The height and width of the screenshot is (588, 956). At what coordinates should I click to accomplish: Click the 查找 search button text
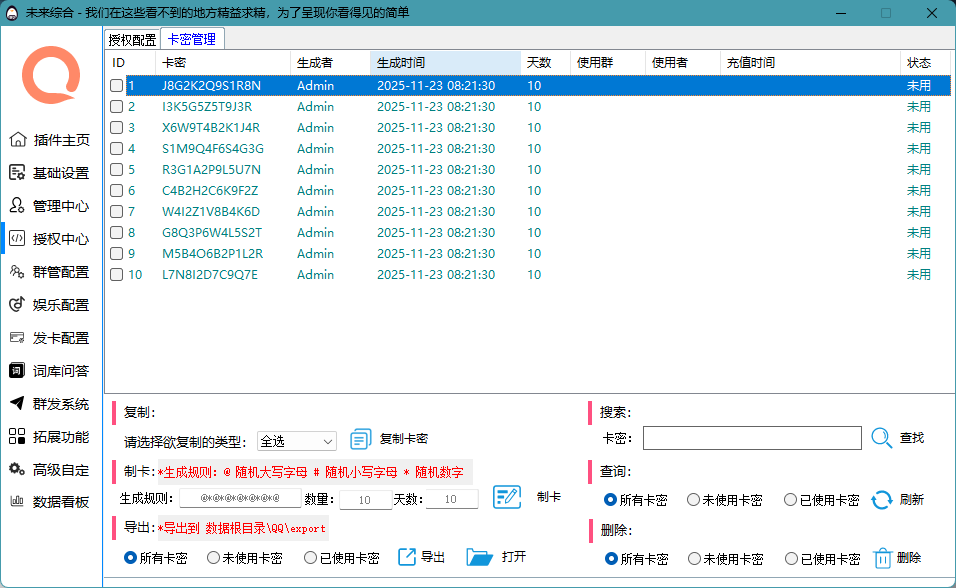tap(911, 438)
